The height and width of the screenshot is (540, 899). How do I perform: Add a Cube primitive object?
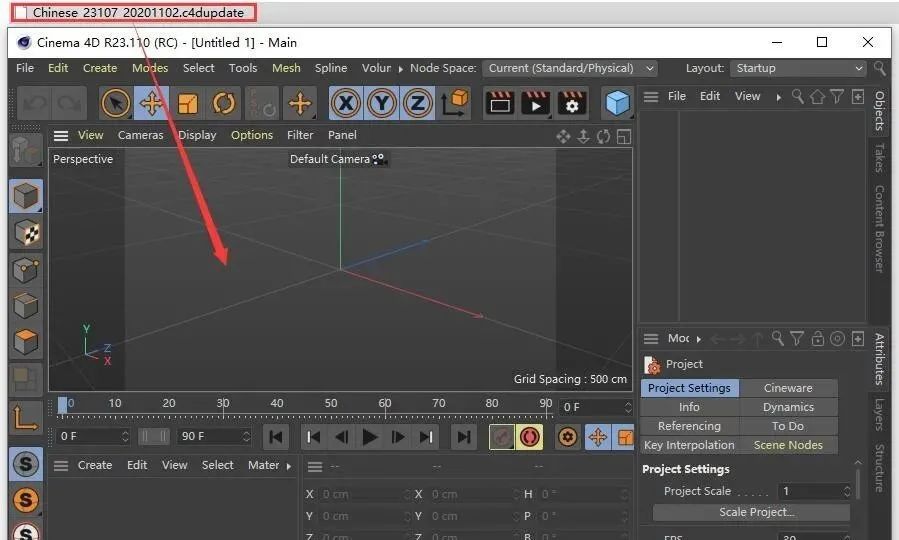(617, 104)
